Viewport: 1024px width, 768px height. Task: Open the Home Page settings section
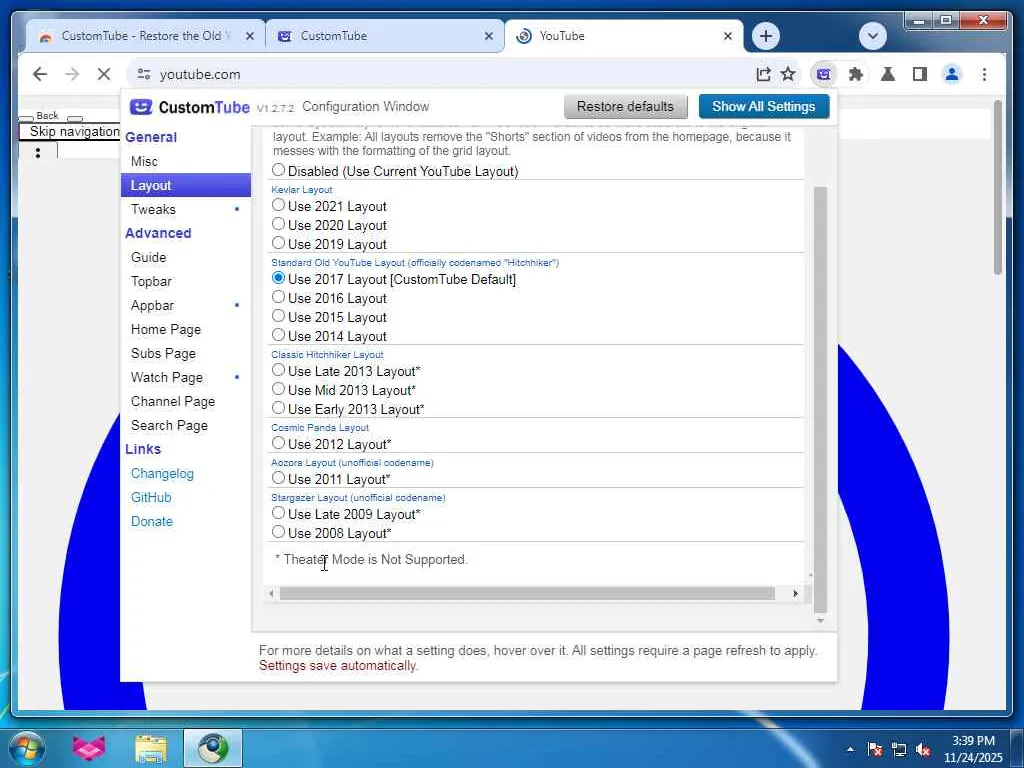tap(185, 330)
